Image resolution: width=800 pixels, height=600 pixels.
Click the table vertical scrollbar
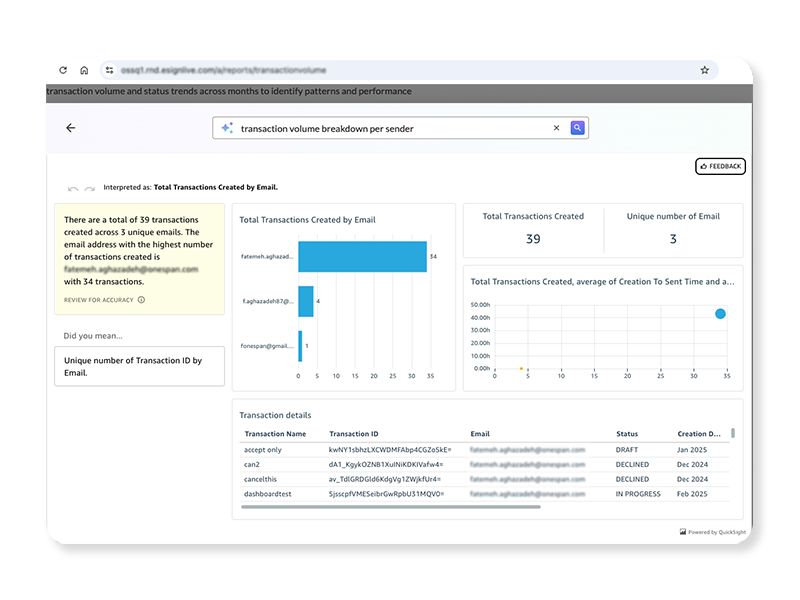[733, 434]
